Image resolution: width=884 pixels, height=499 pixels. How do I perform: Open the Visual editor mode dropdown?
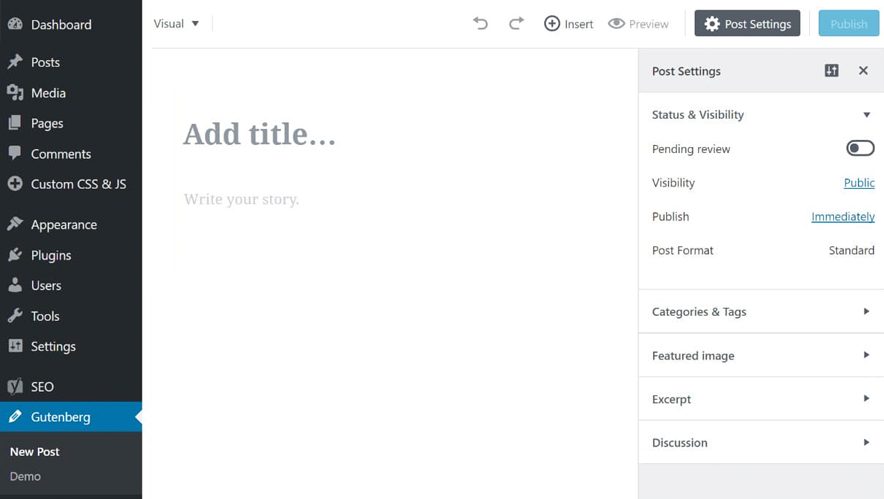176,24
